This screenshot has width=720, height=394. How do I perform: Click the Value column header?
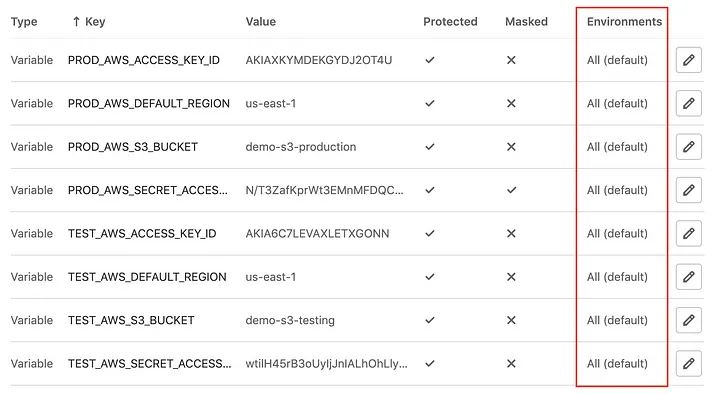click(260, 22)
